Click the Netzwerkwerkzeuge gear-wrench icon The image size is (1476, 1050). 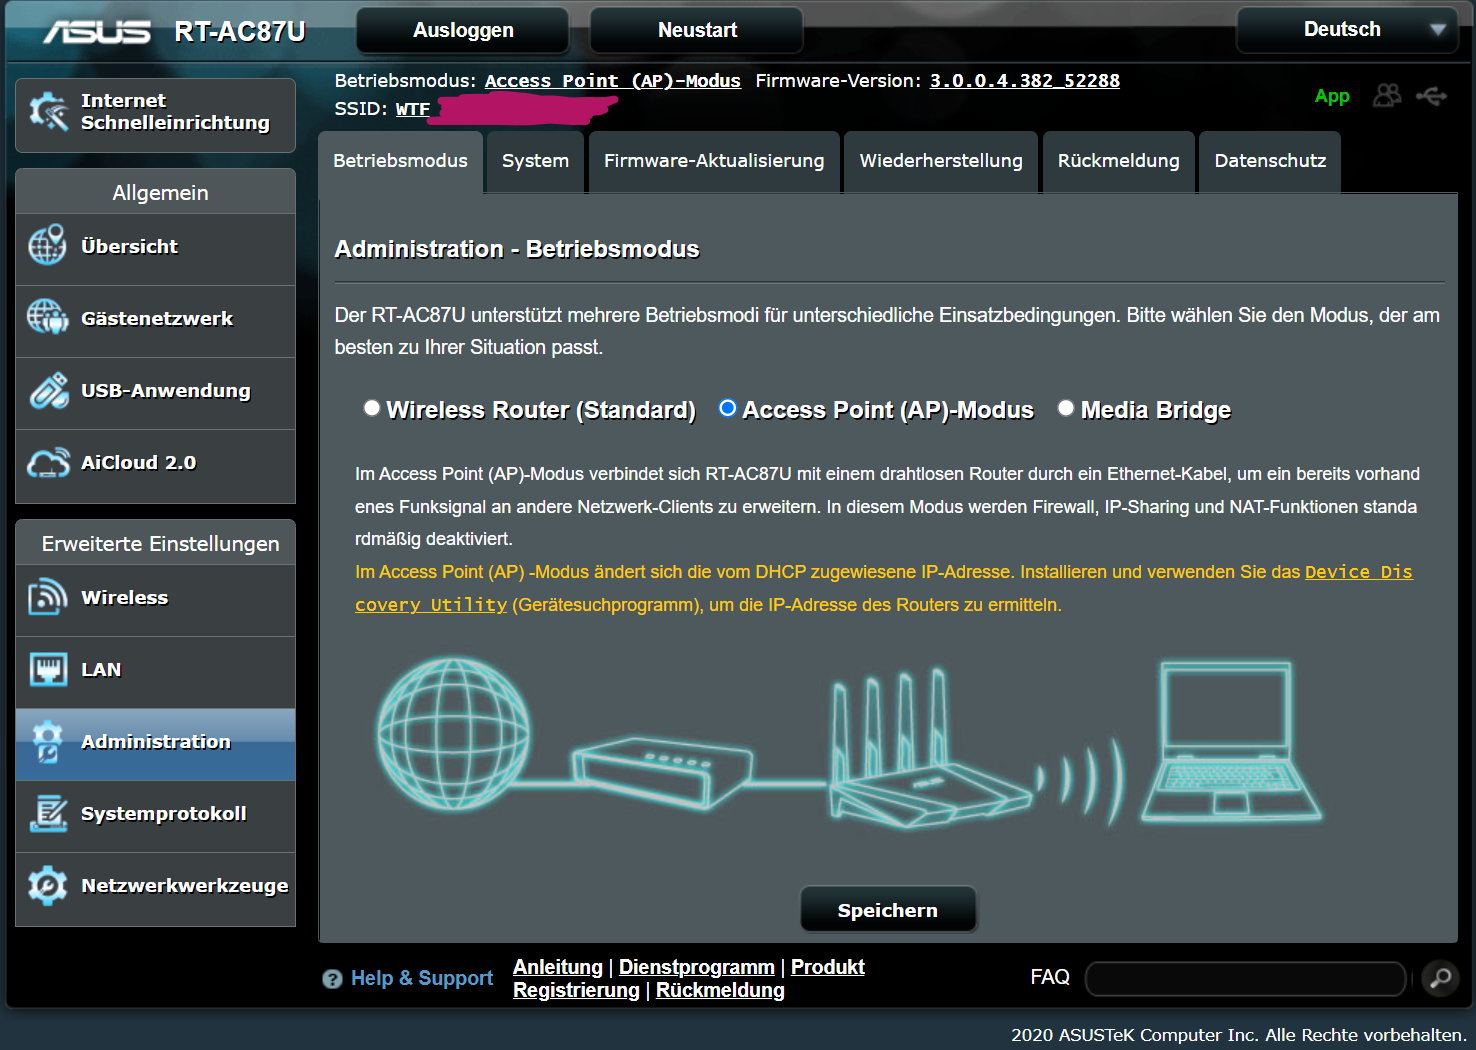[47, 885]
